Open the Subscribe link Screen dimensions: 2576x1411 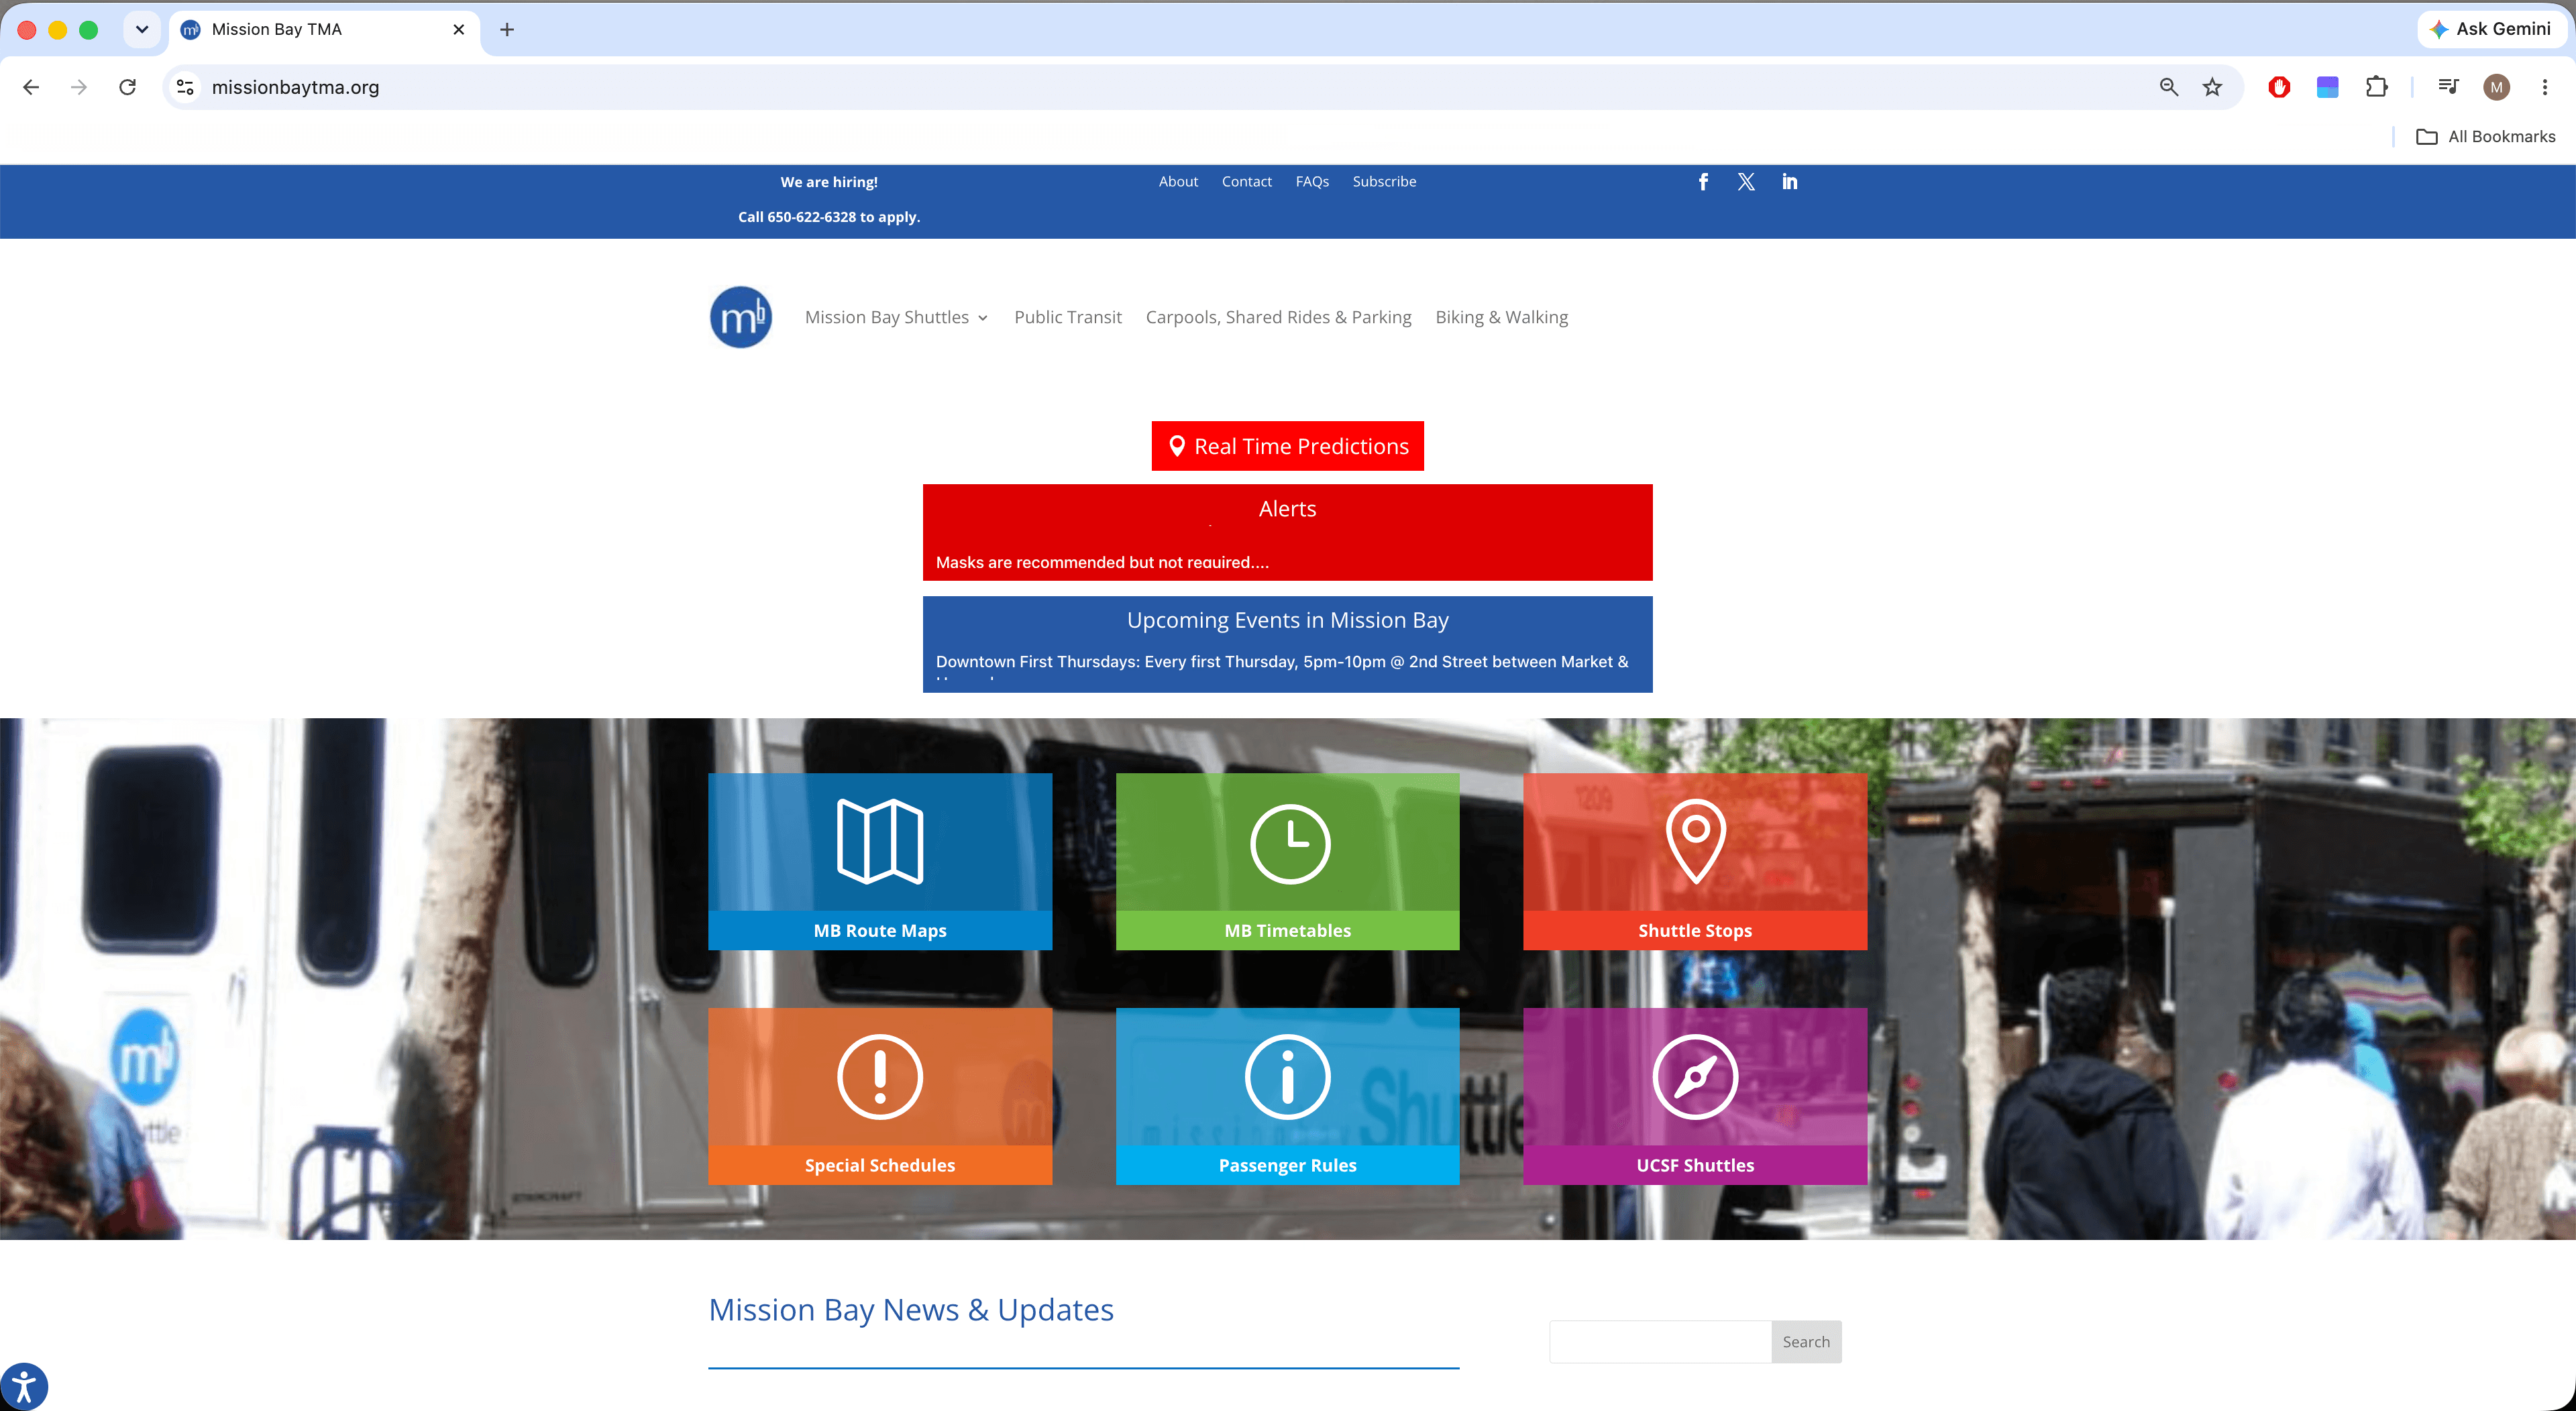(x=1384, y=182)
